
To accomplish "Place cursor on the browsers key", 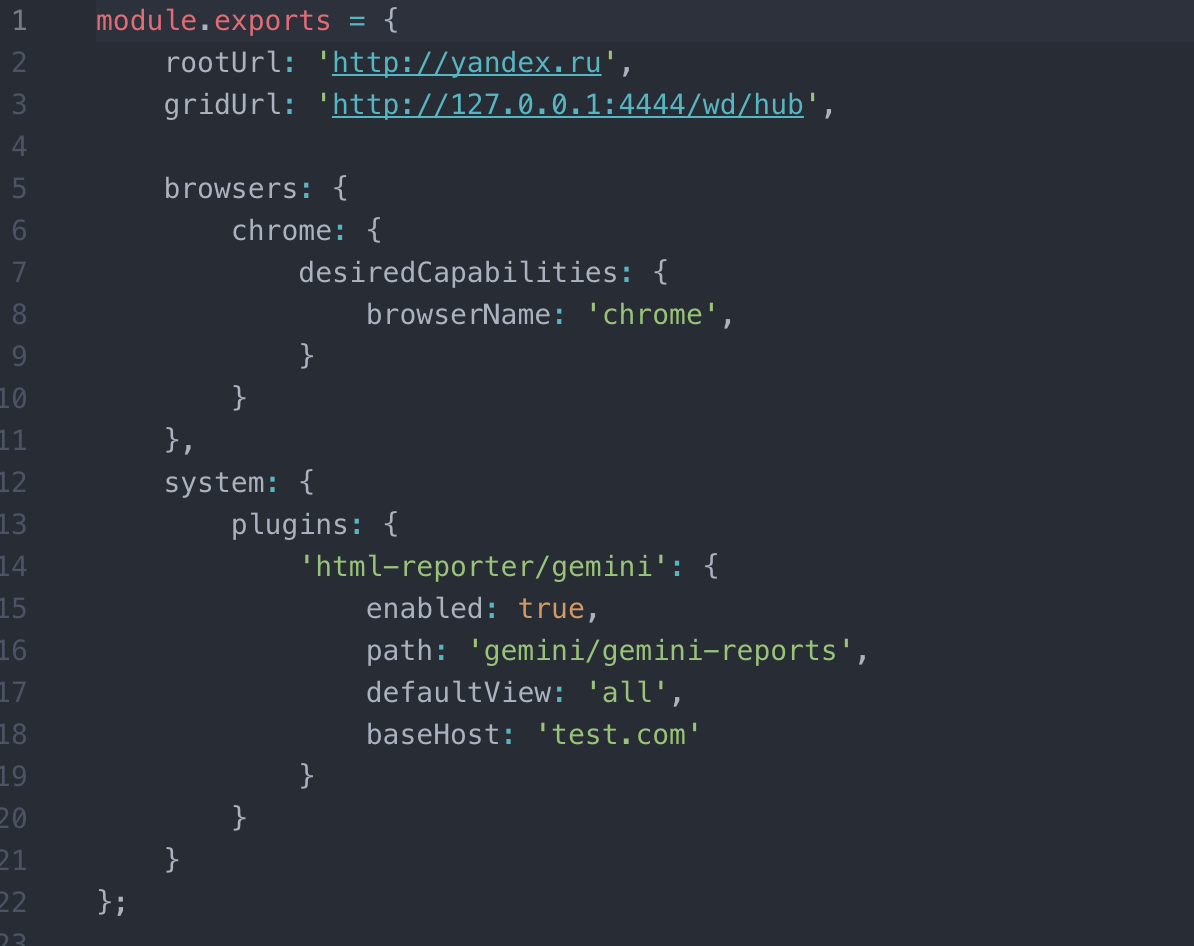I will (x=231, y=189).
